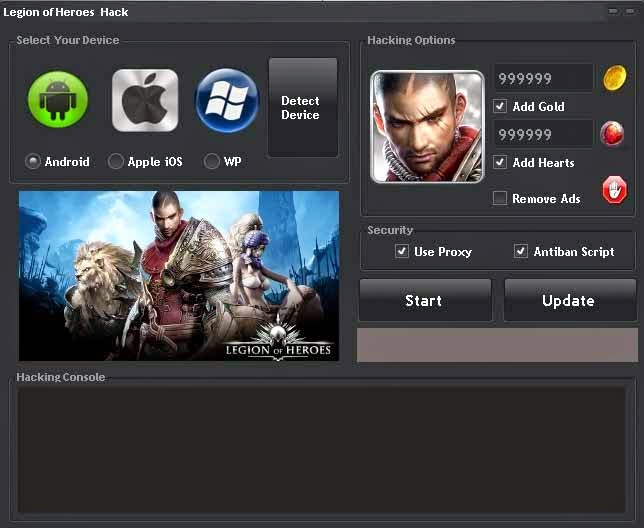Click the red heart gem icon

tap(612, 134)
